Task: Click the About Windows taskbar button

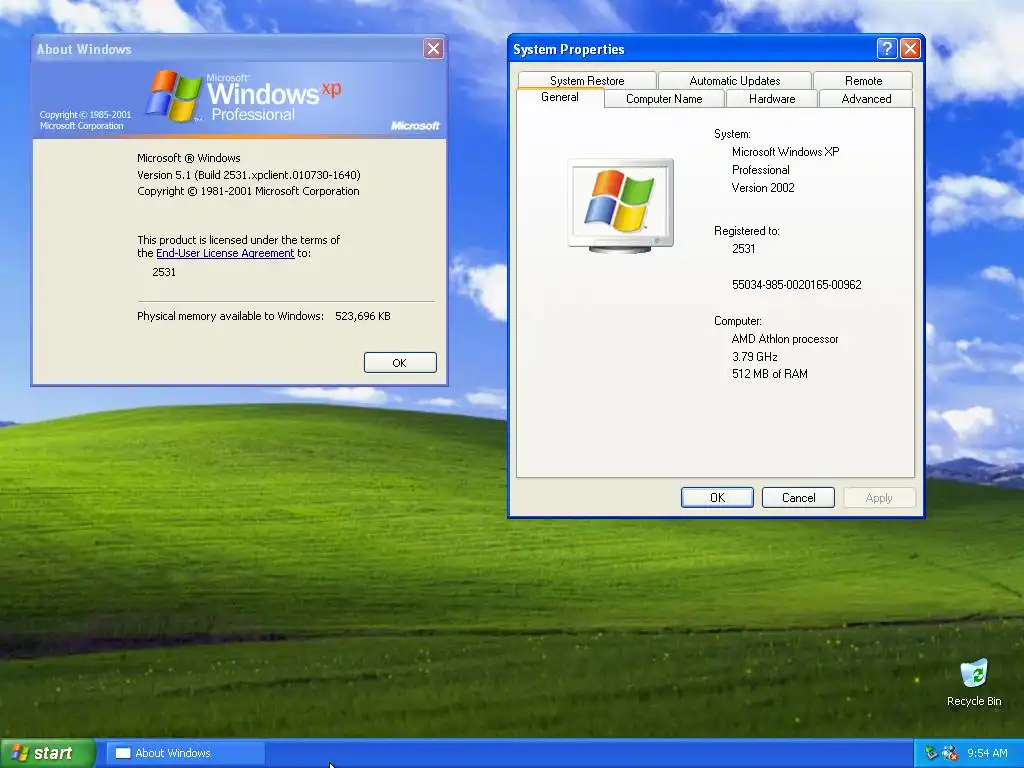Action: (185, 753)
